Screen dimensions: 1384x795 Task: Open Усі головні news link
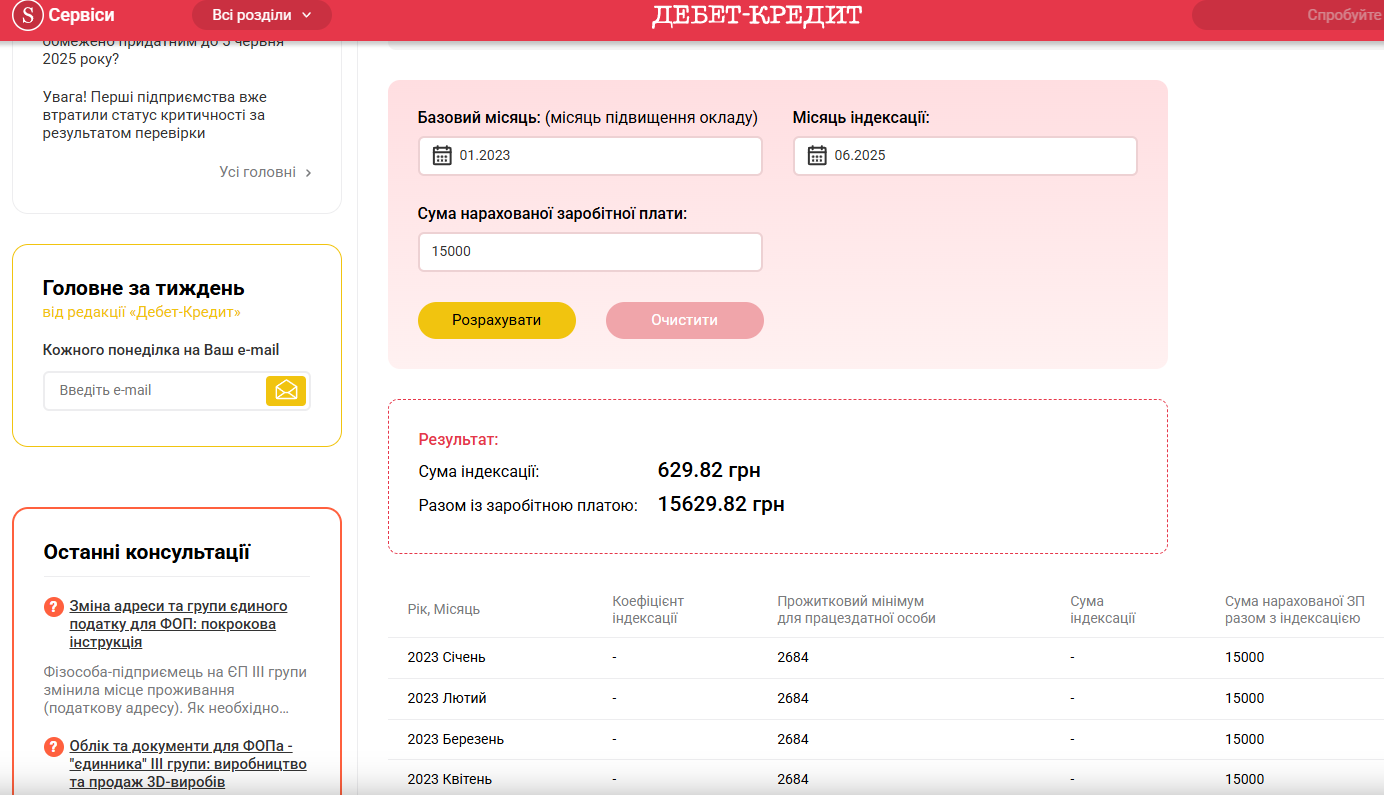tap(265, 172)
